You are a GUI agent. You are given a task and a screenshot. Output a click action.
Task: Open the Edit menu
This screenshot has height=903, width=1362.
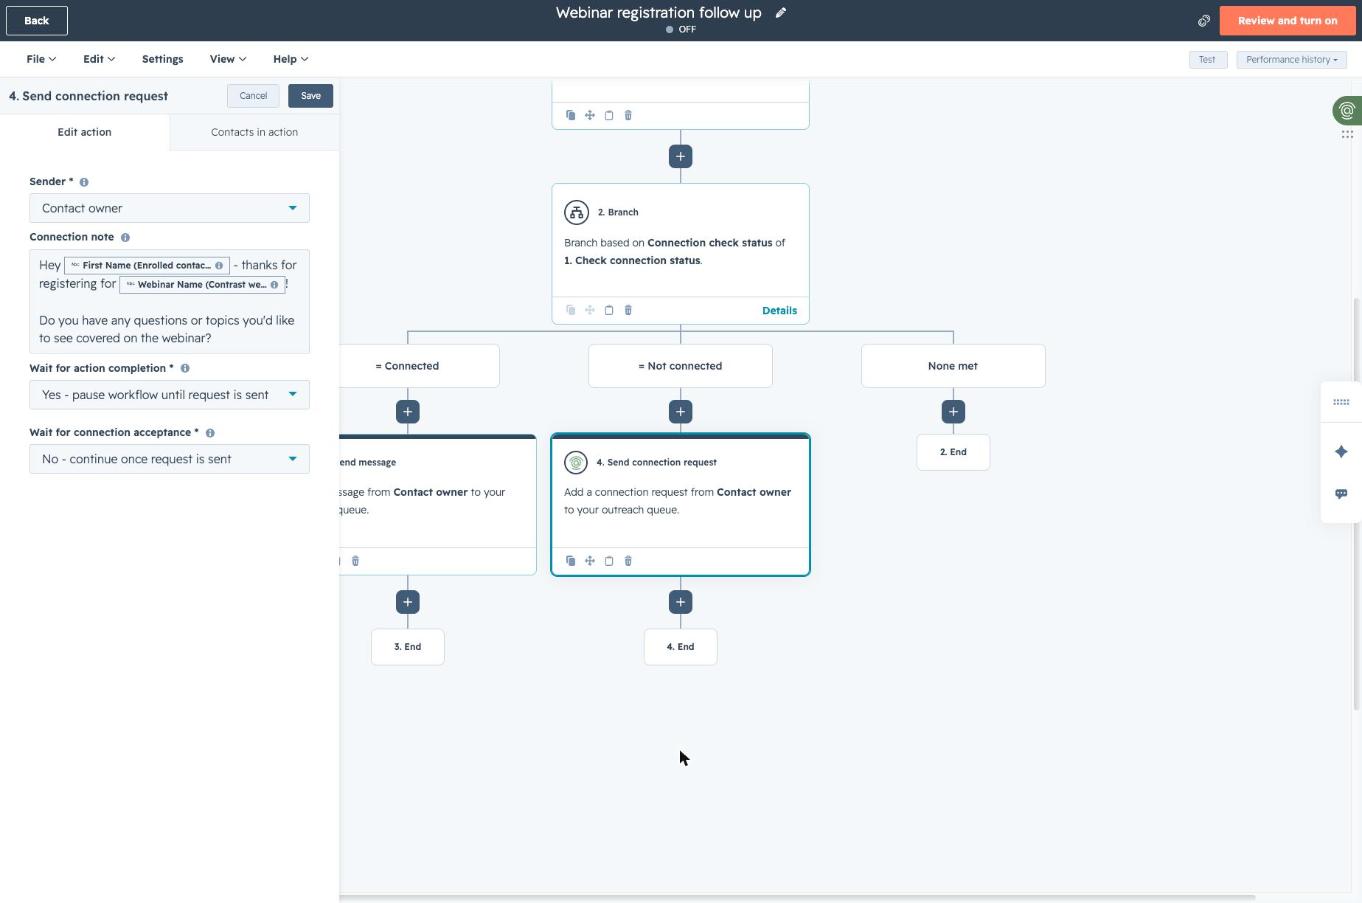99,59
